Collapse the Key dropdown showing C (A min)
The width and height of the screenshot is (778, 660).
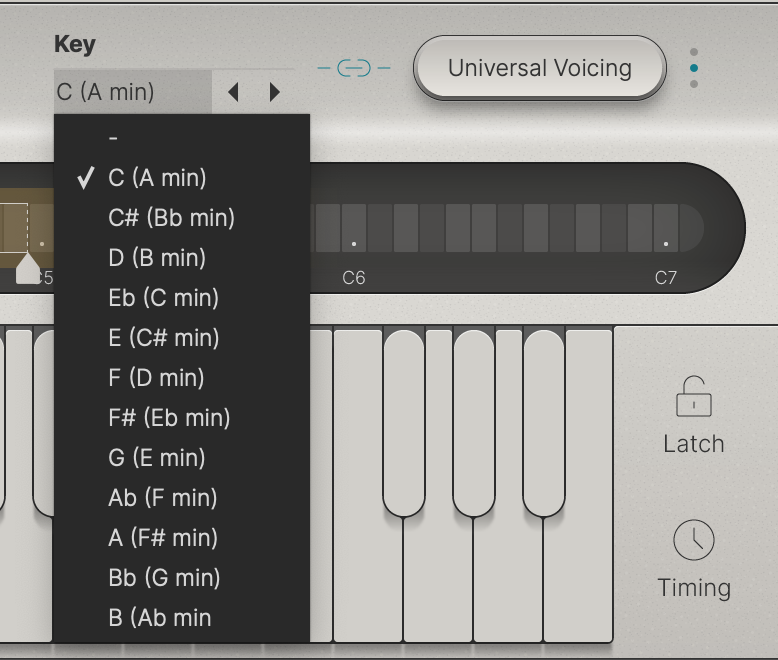click(132, 92)
